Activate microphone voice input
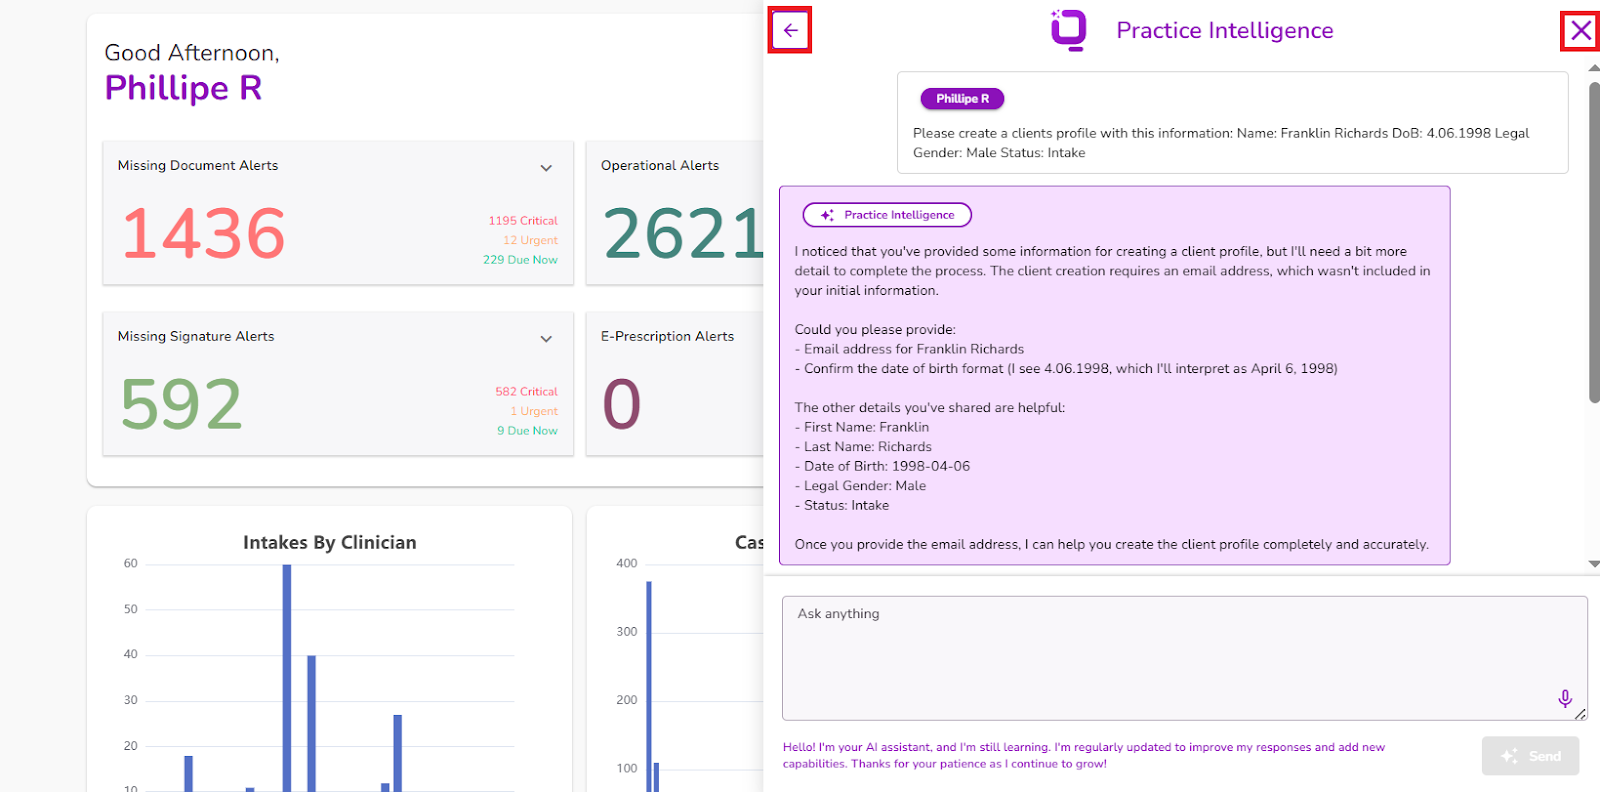This screenshot has width=1600, height=792. point(1565,698)
